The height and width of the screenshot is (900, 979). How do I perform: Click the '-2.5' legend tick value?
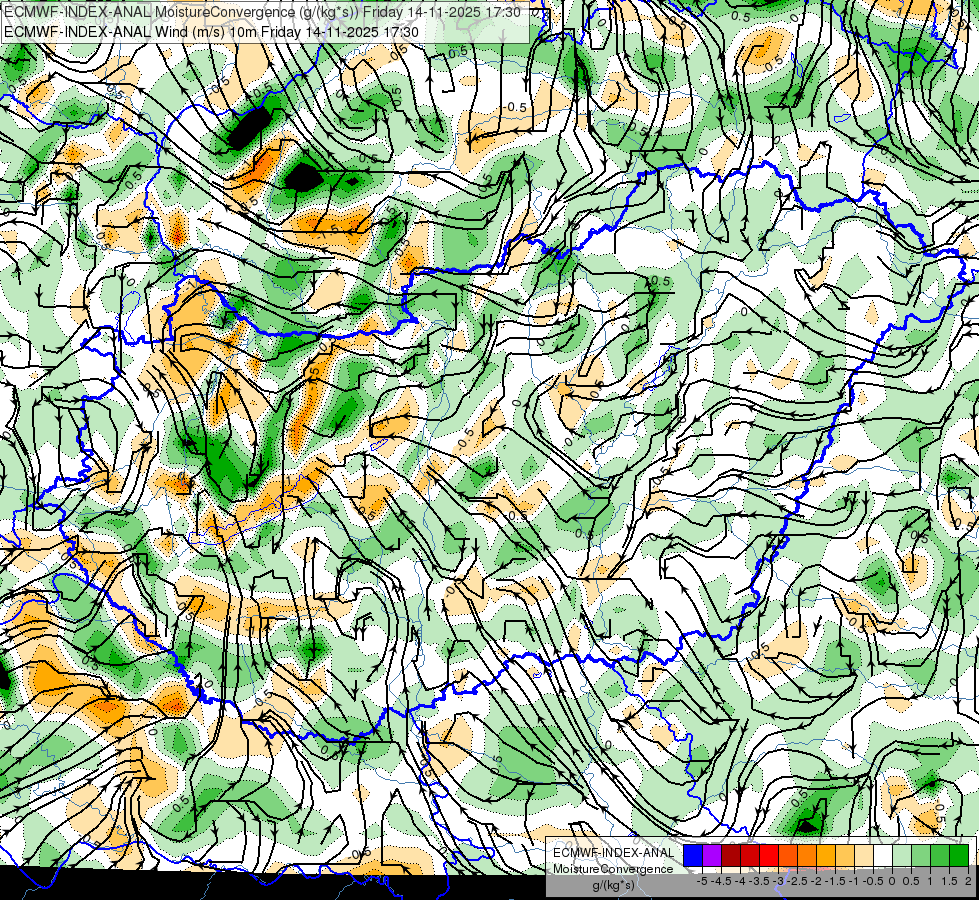pos(797,881)
